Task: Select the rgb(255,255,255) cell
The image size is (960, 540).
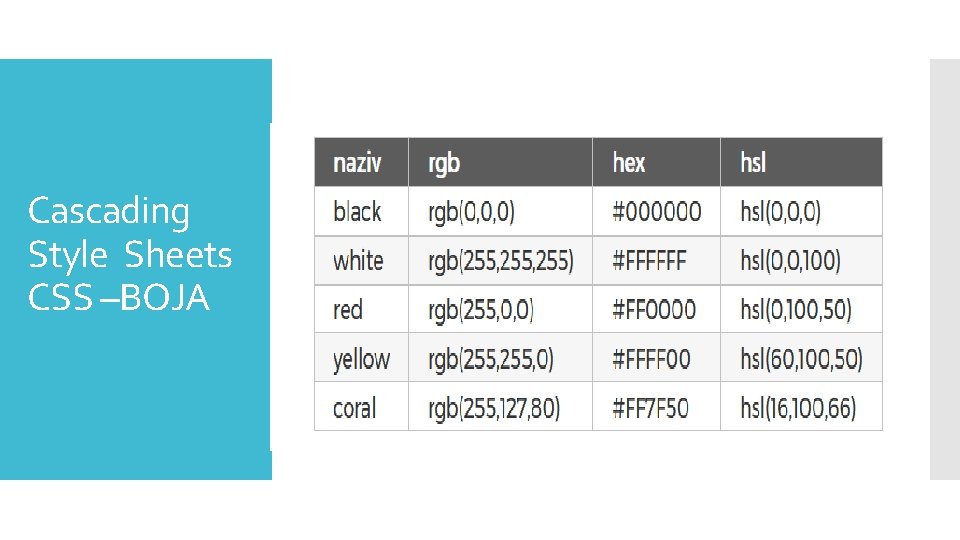Action: [x=501, y=261]
